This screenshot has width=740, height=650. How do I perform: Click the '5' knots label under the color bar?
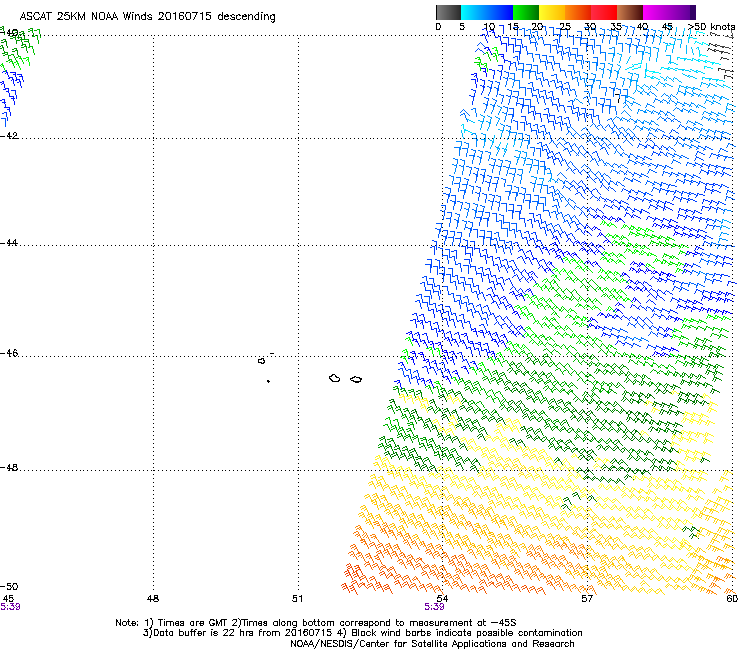click(x=462, y=27)
